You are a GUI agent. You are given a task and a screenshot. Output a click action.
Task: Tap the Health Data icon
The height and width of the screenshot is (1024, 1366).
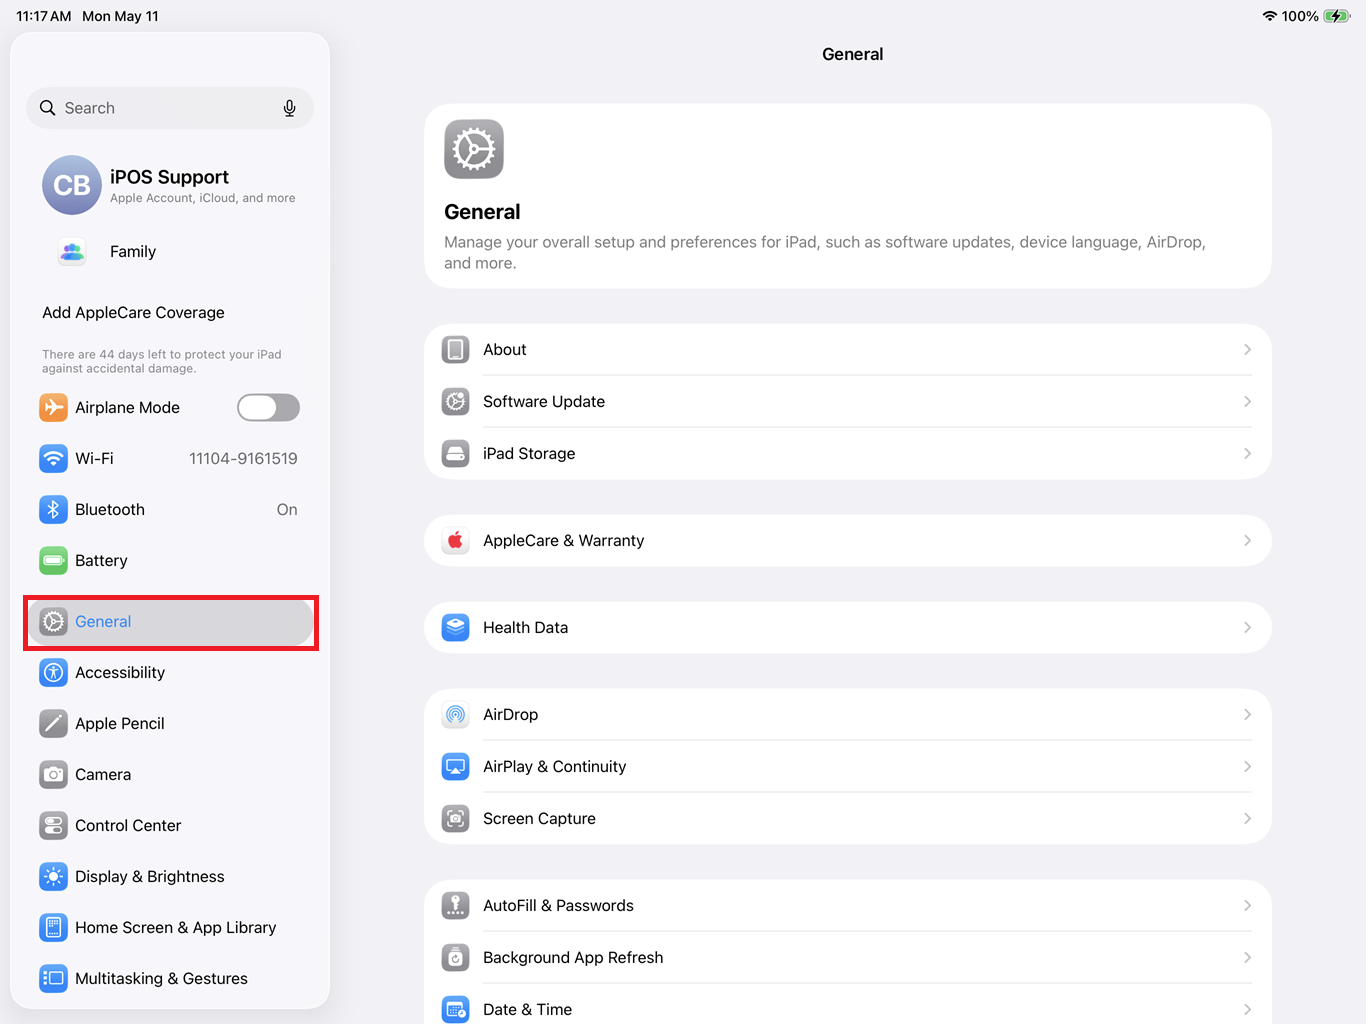coord(456,627)
